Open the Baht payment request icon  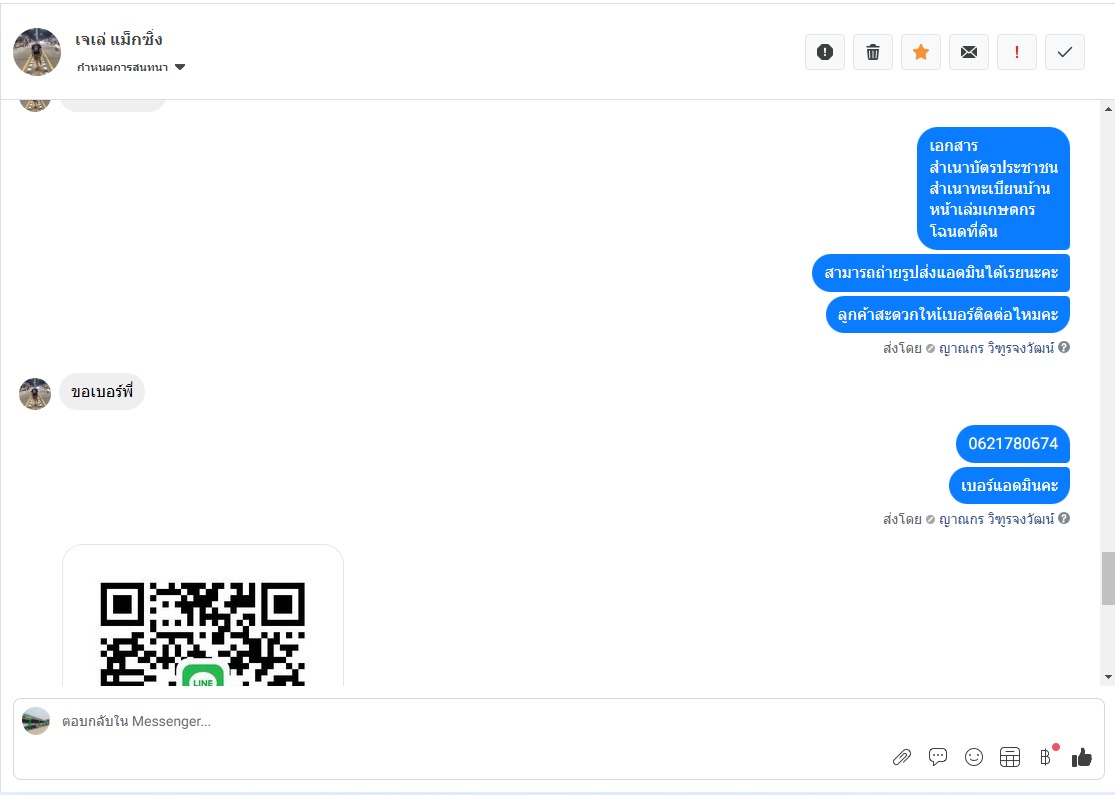pos(1045,757)
